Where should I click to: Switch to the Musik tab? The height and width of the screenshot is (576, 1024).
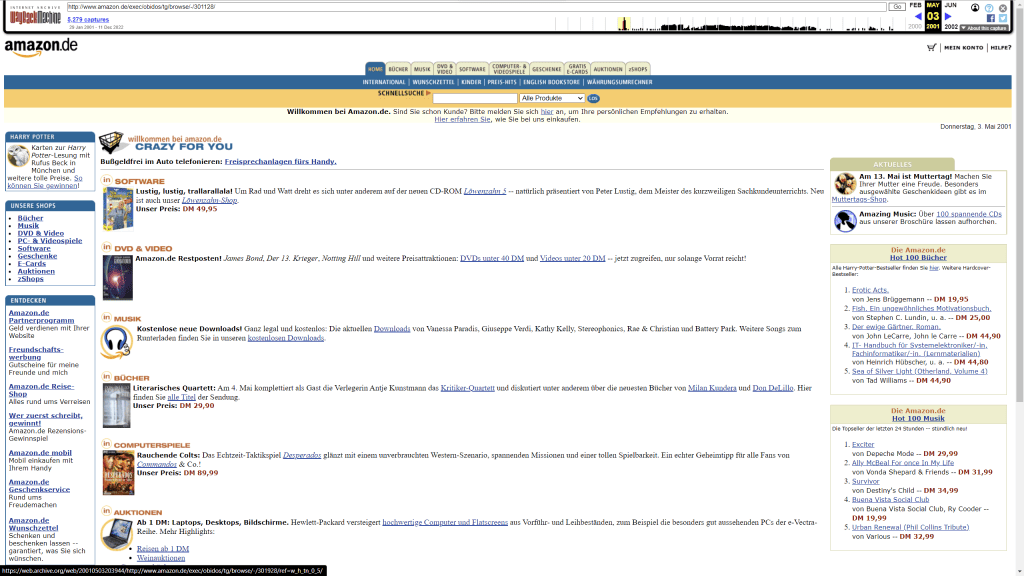coord(422,69)
